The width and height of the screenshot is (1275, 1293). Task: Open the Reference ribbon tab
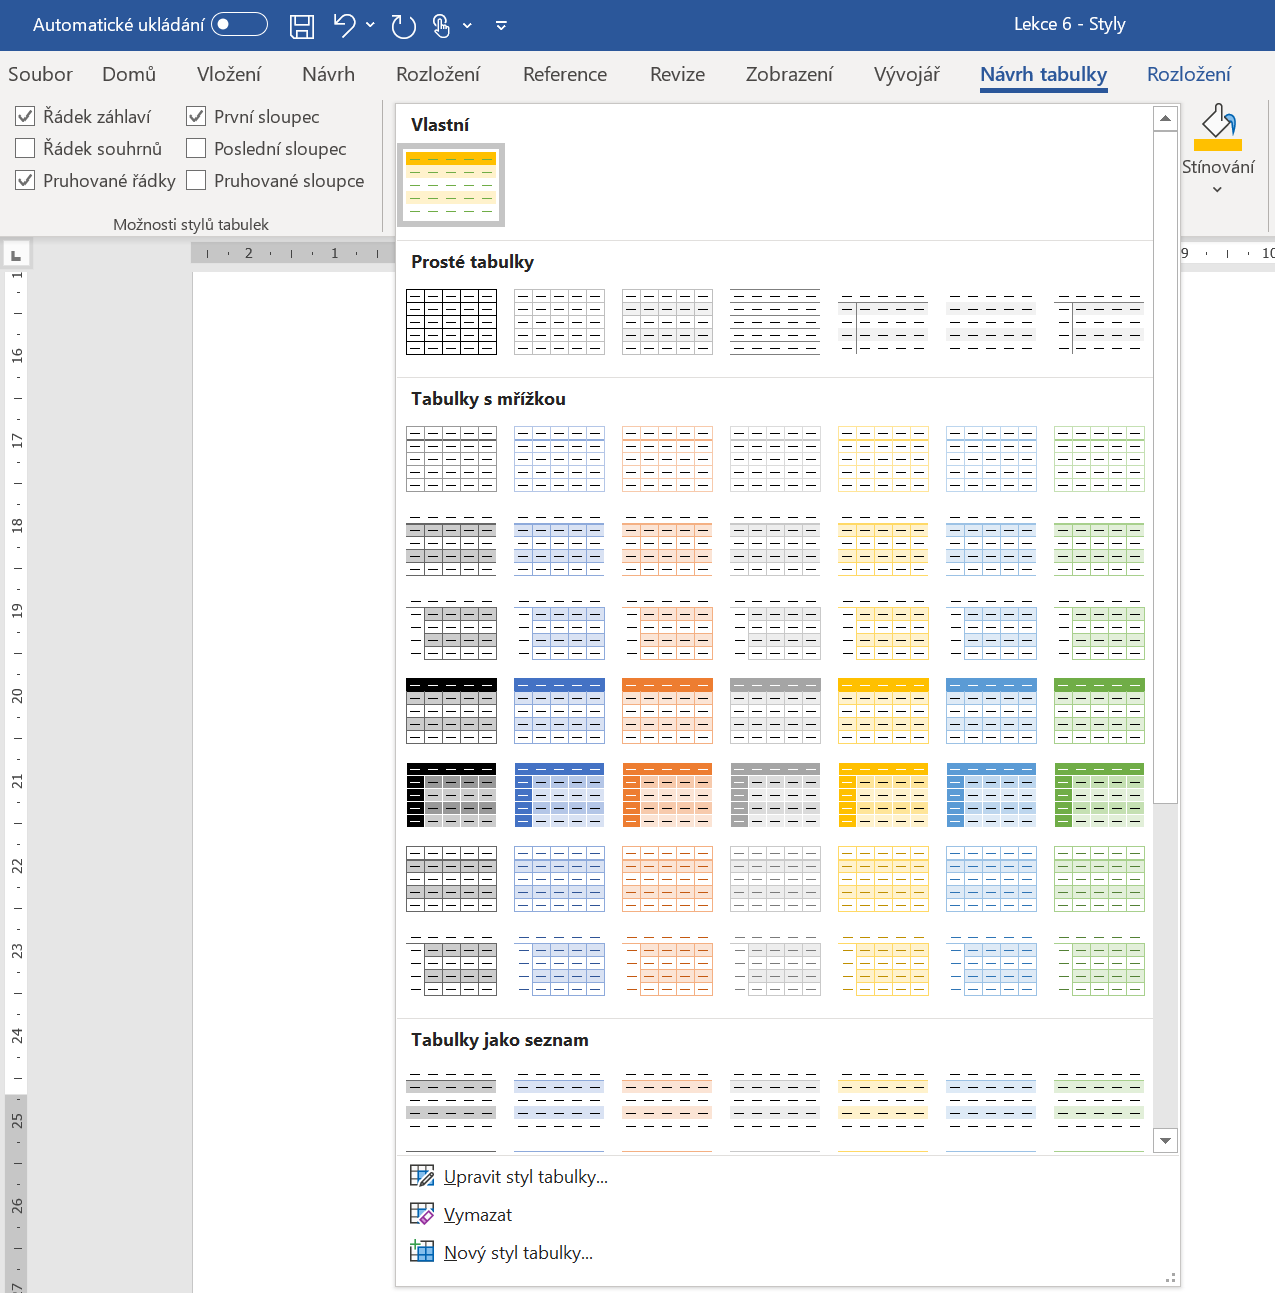[x=564, y=74]
